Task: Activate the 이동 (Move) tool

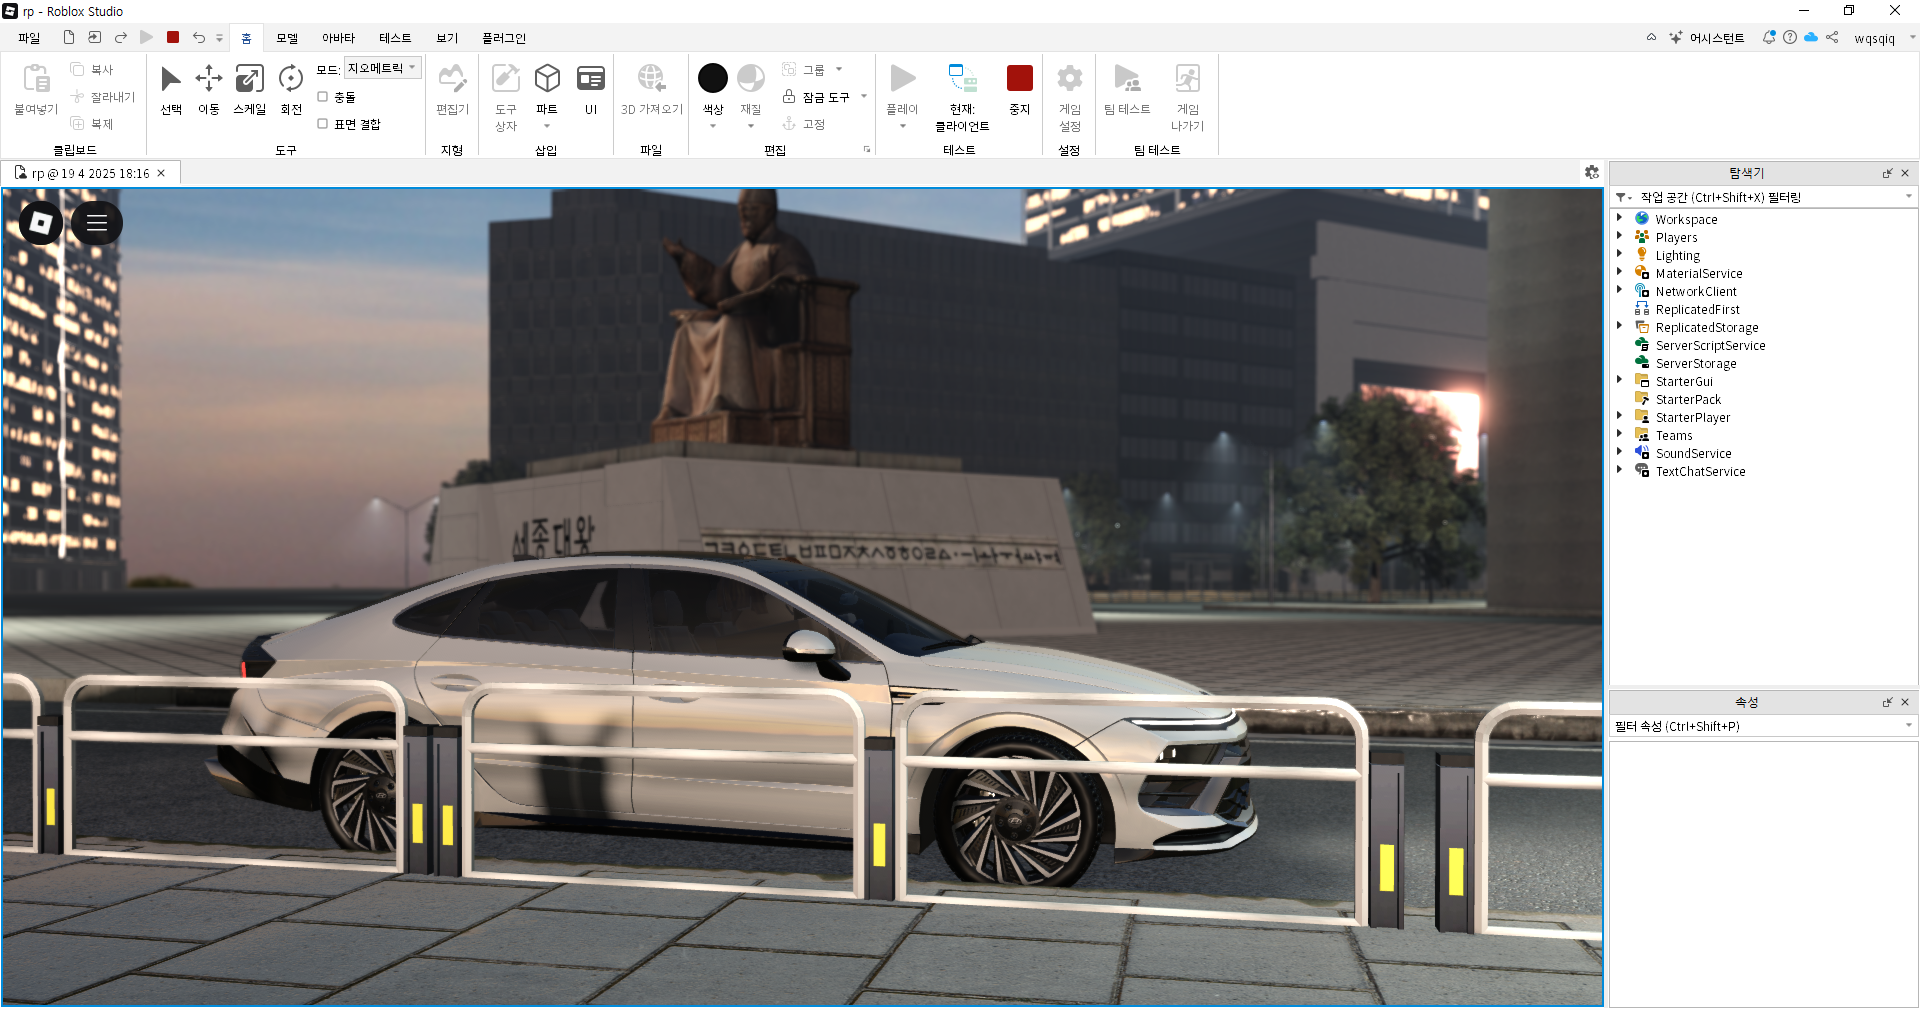Action: click(x=208, y=90)
